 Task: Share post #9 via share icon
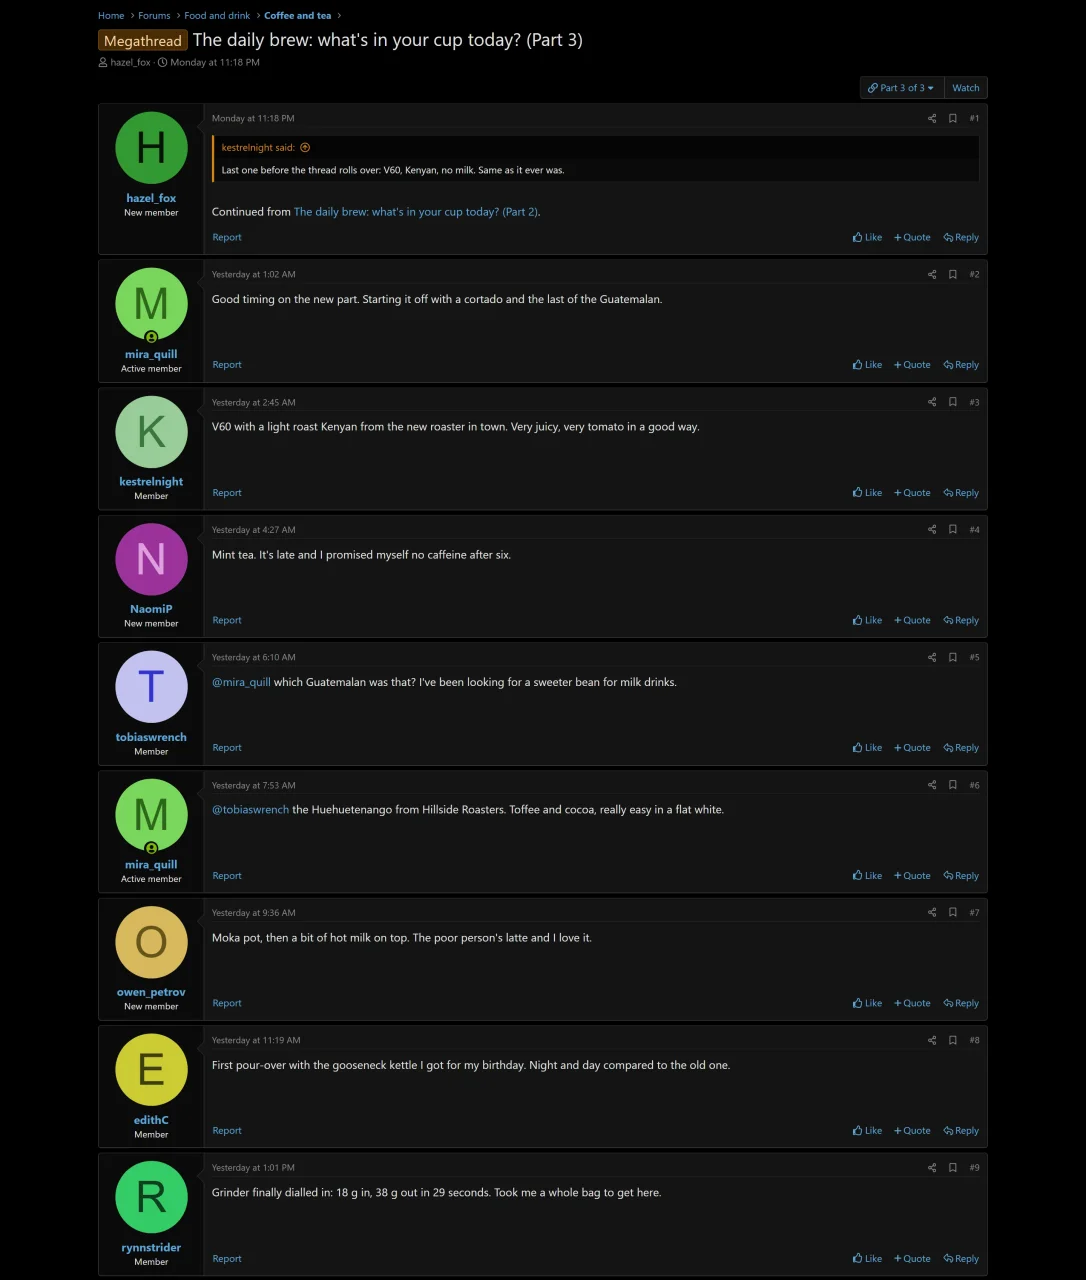[x=932, y=1168]
